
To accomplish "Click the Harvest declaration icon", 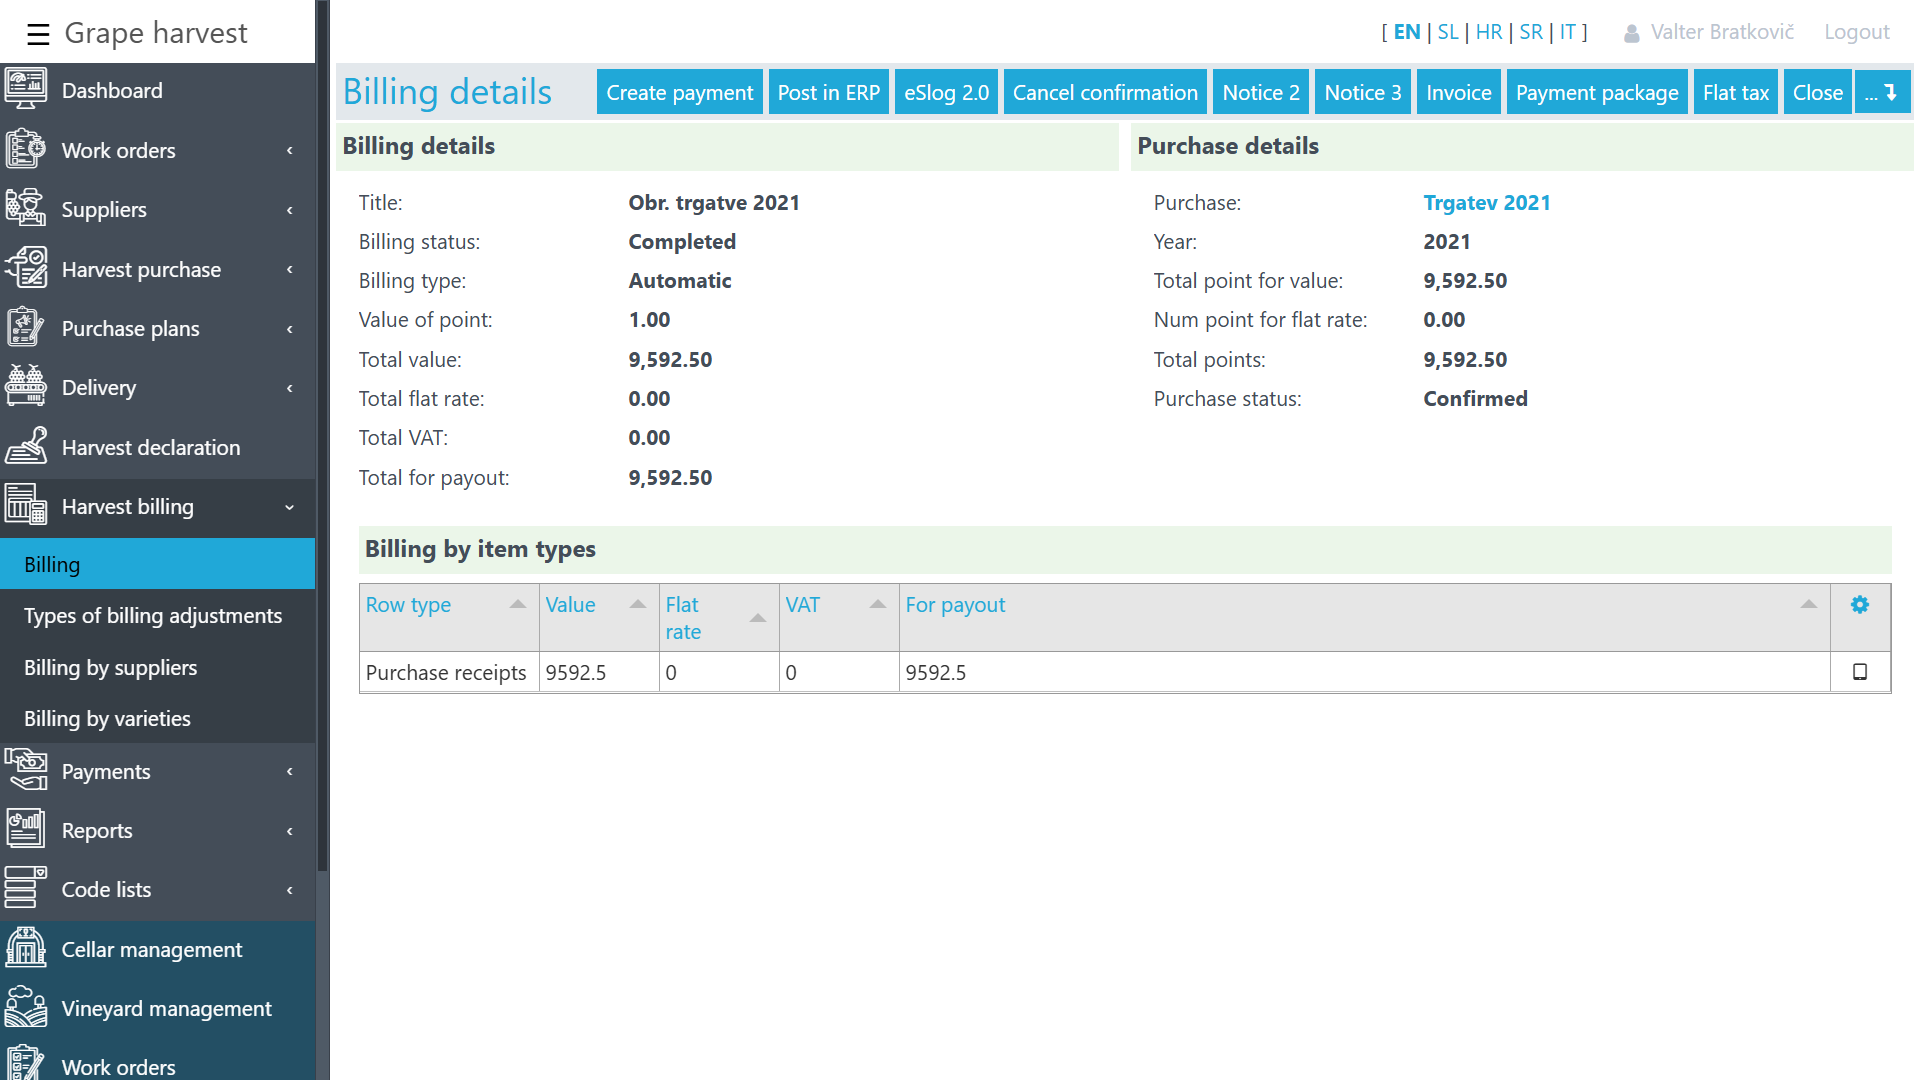I will pyautogui.click(x=25, y=447).
